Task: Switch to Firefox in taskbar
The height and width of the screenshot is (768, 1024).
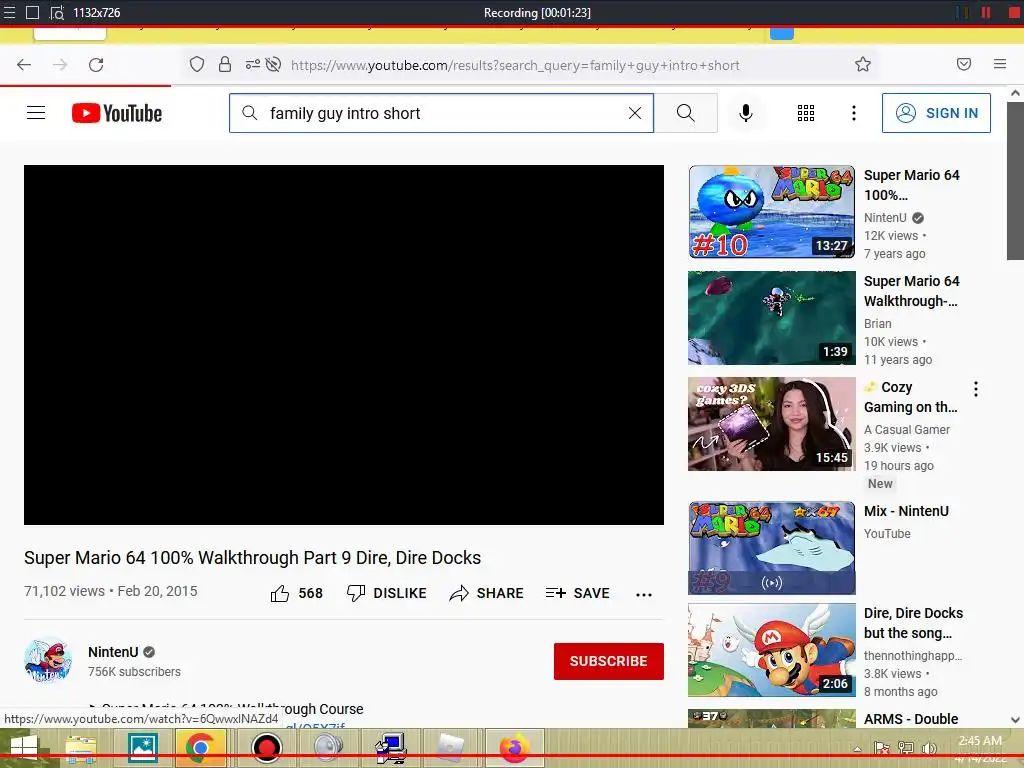Action: click(x=515, y=748)
